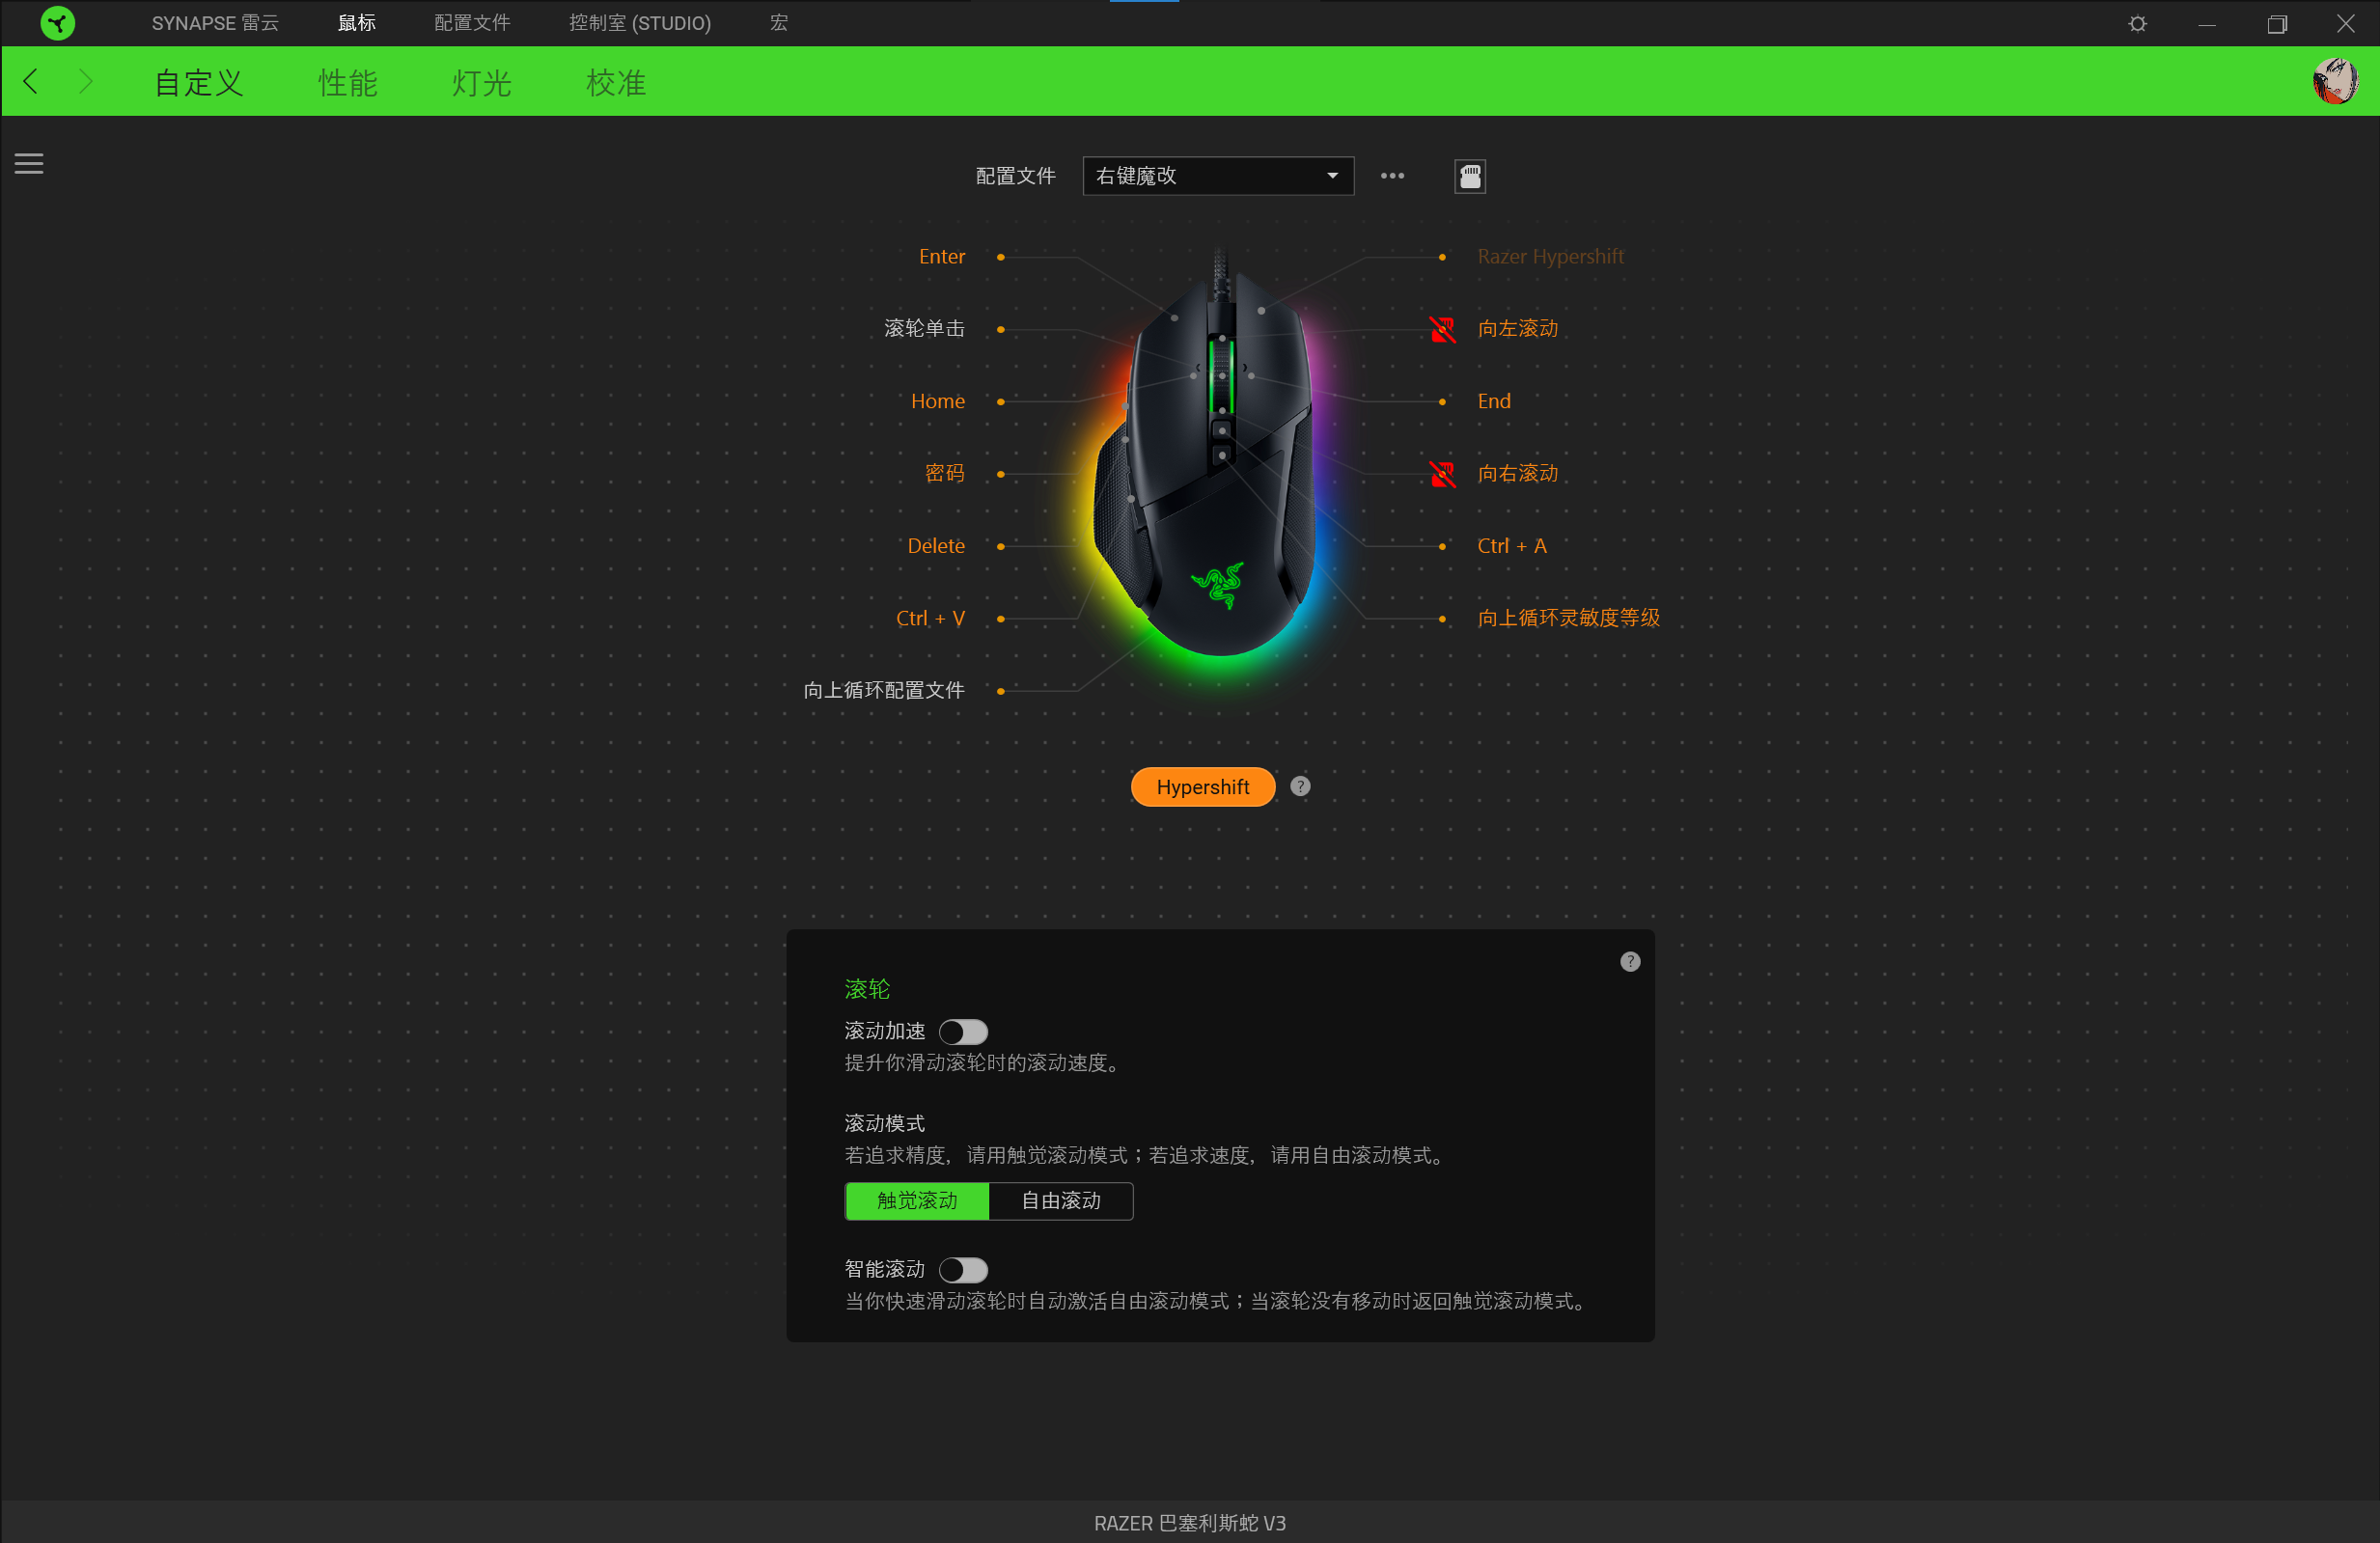Open the 右键魔改 profile dropdown
2380x1543 pixels.
(x=1218, y=176)
